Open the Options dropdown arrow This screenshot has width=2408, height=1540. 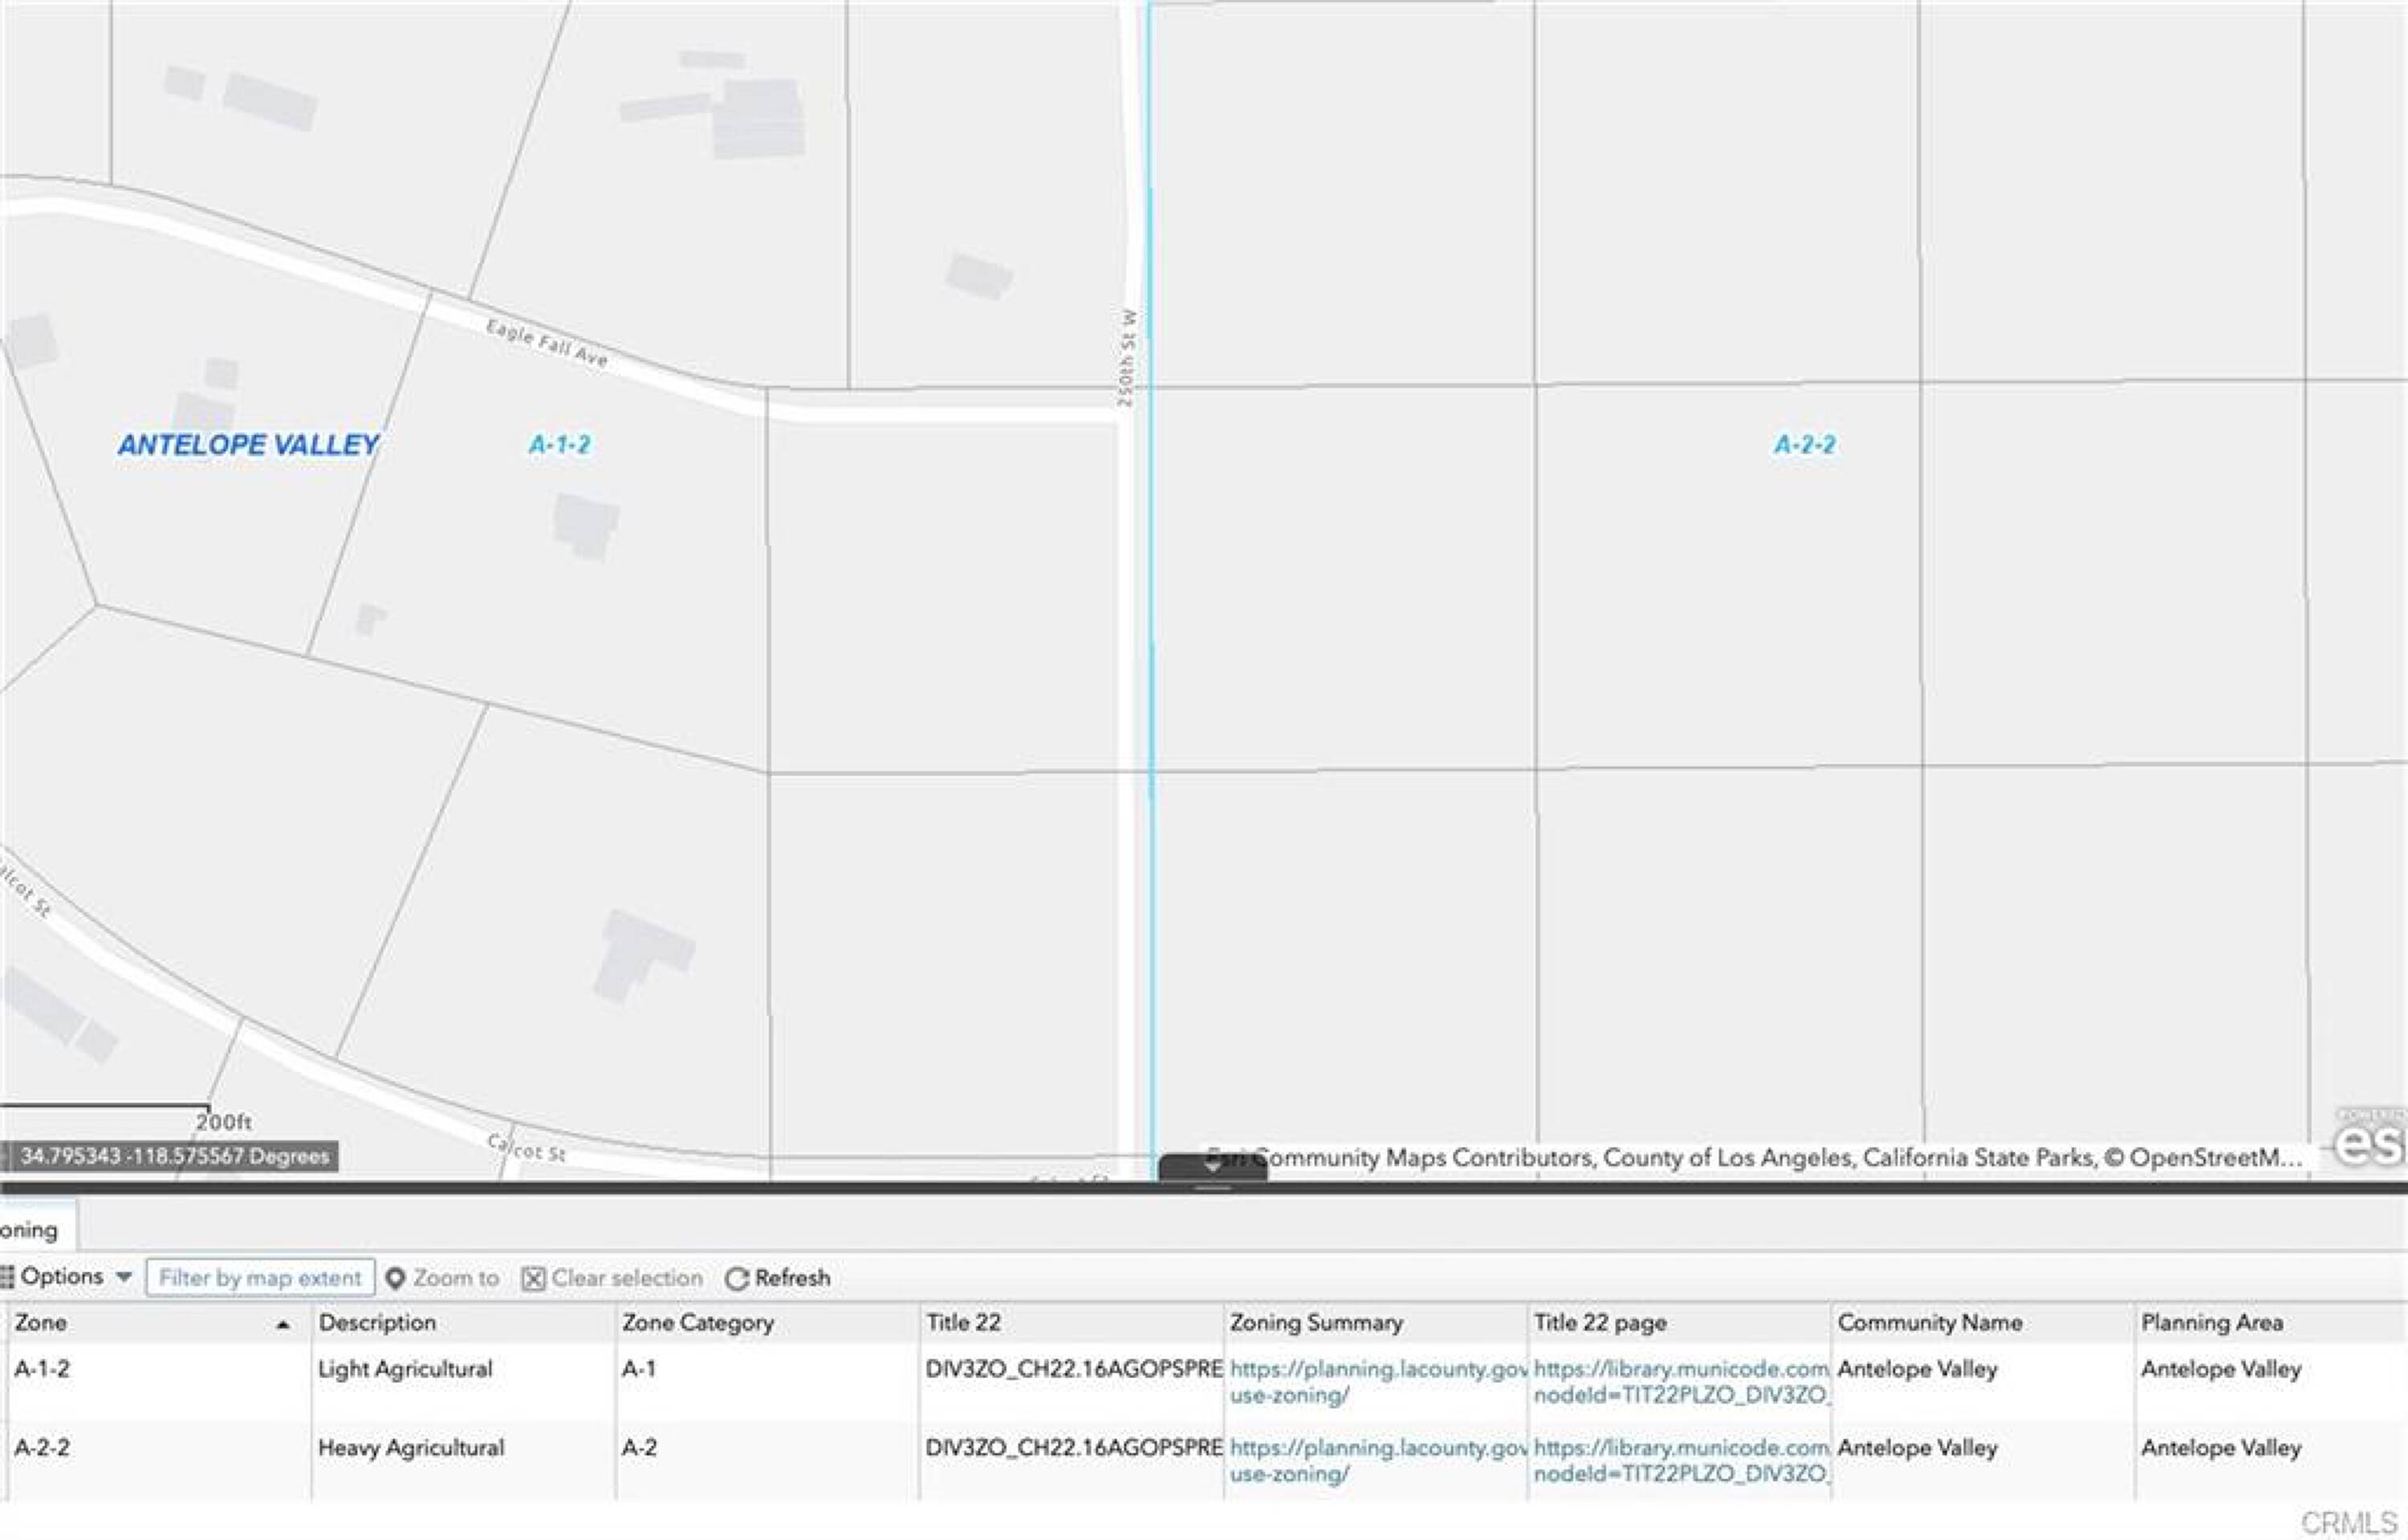124,1277
